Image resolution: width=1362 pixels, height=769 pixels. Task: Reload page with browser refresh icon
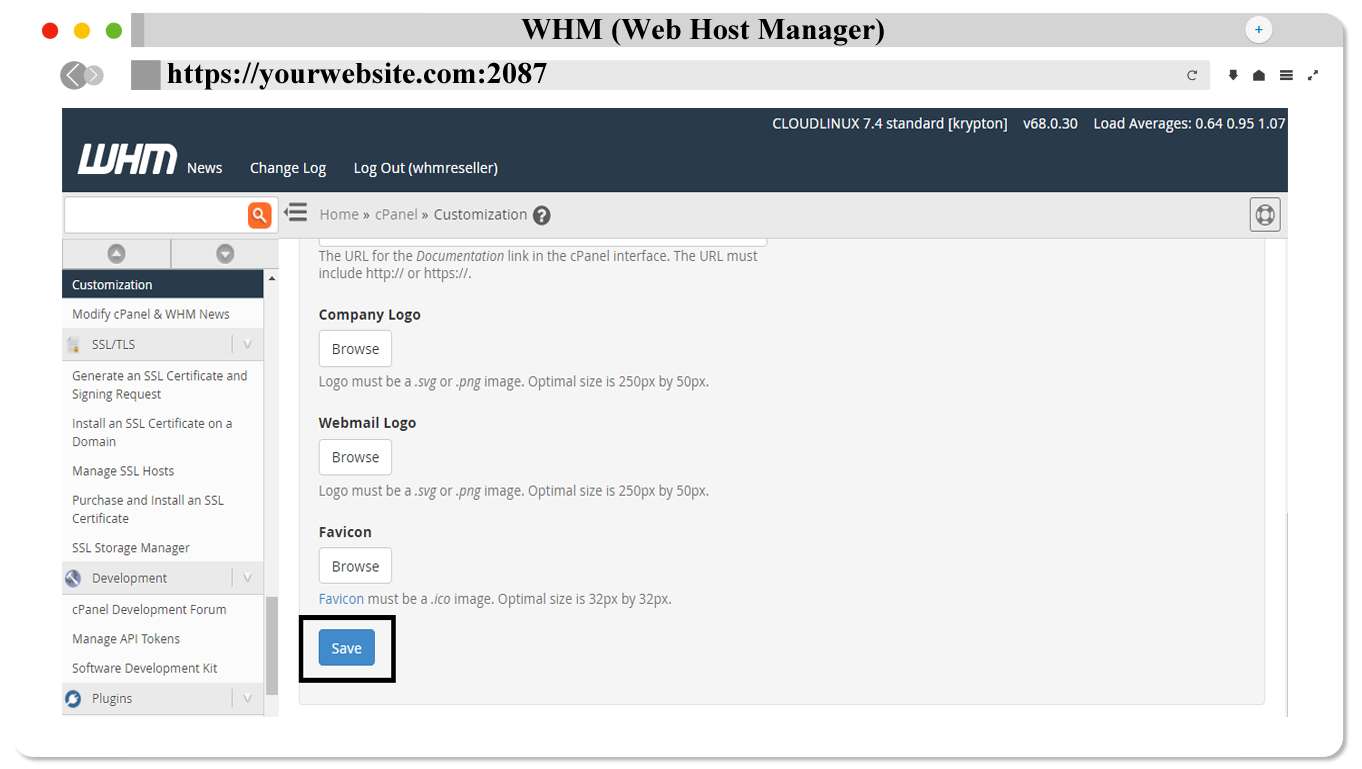[1192, 75]
